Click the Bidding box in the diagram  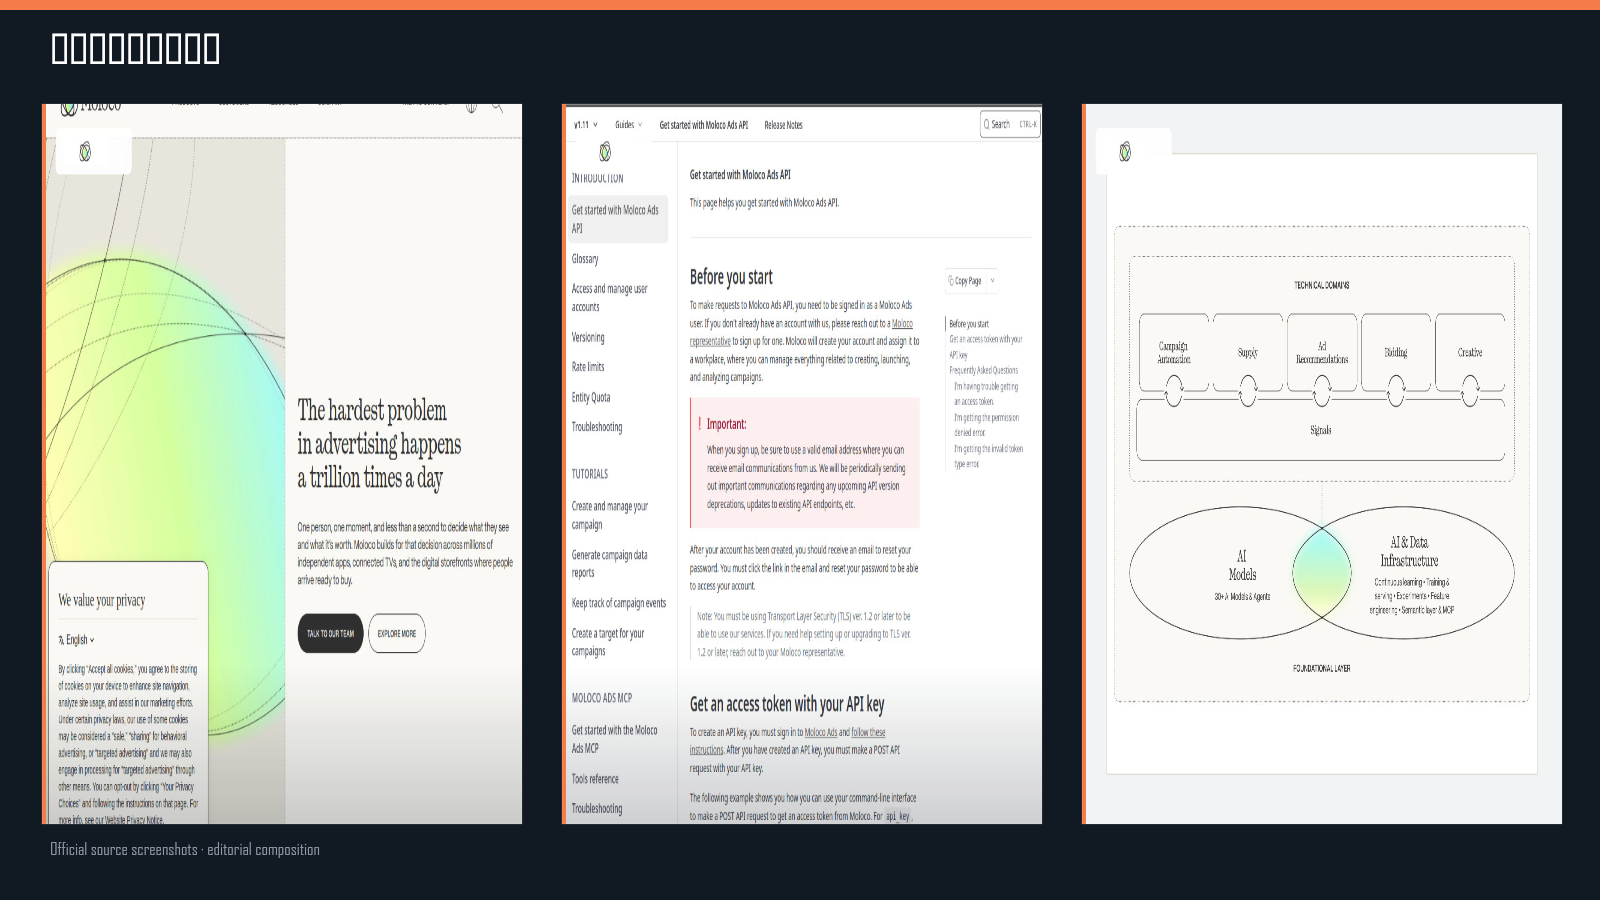[1396, 352]
